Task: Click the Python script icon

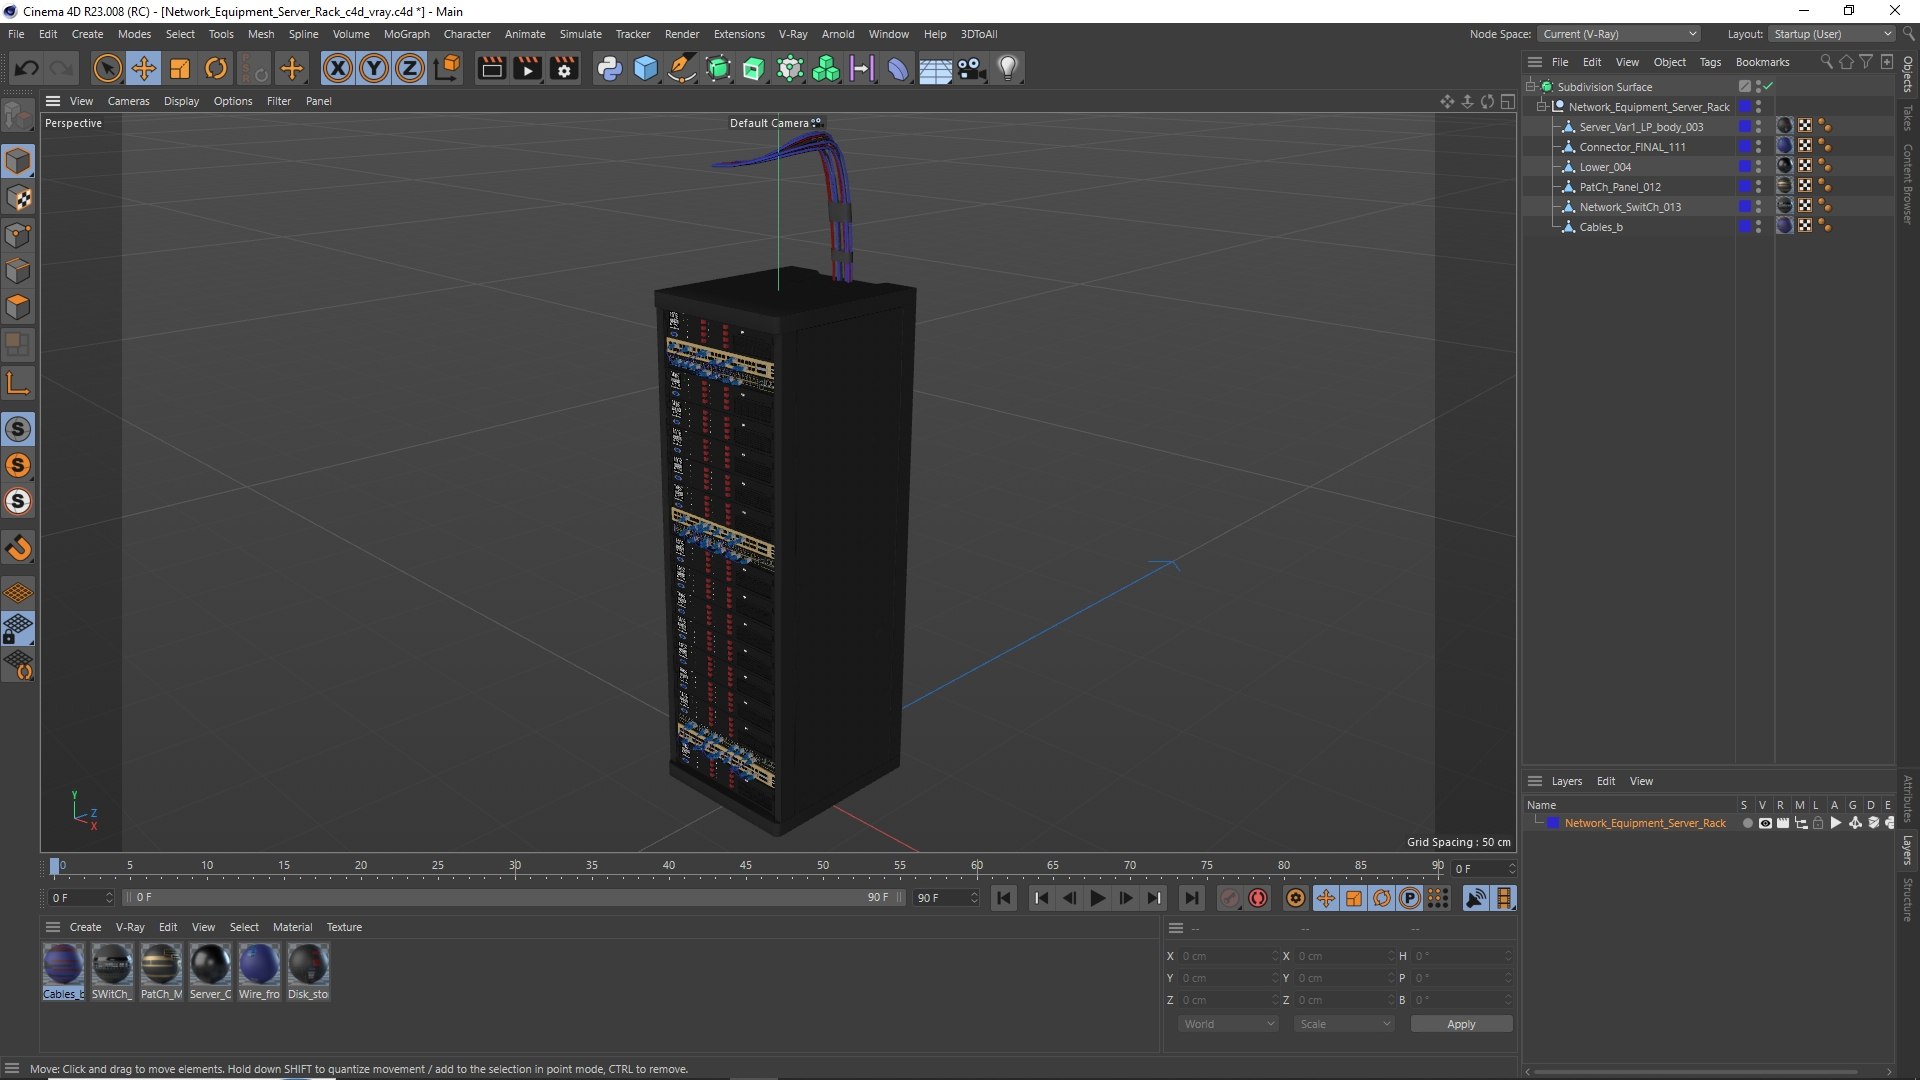Action: pos(609,68)
